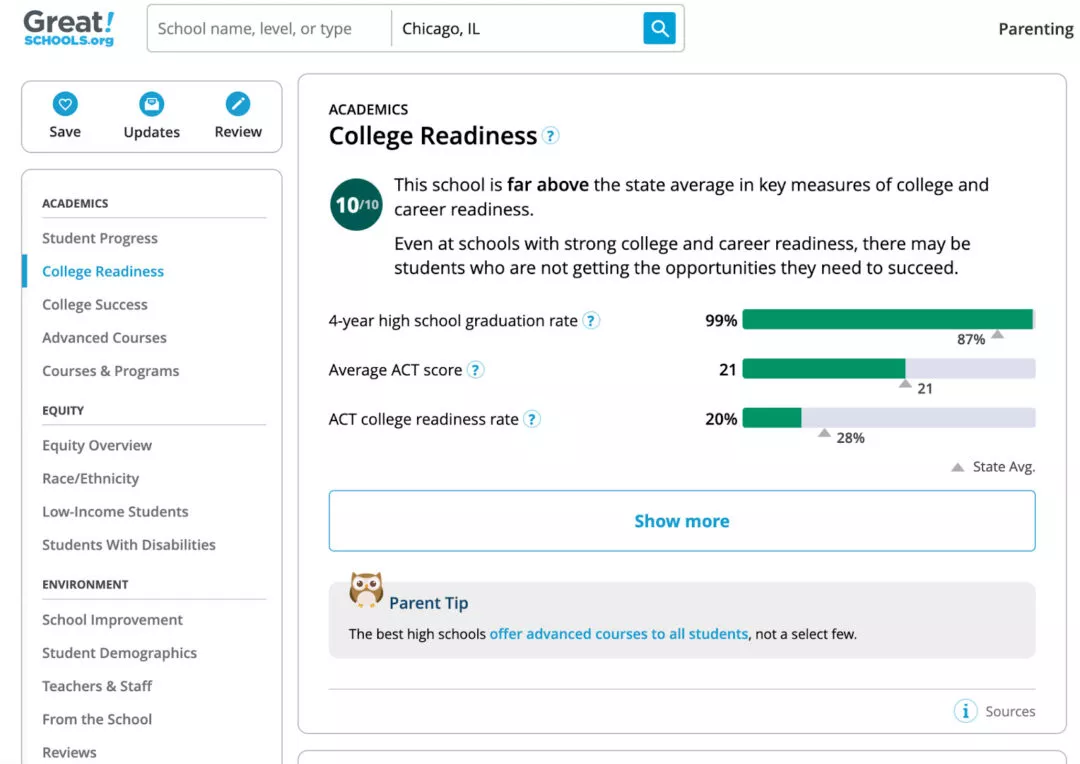The width and height of the screenshot is (1080, 764).
Task: Select Student Progress in sidebar
Action: pyautogui.click(x=100, y=238)
